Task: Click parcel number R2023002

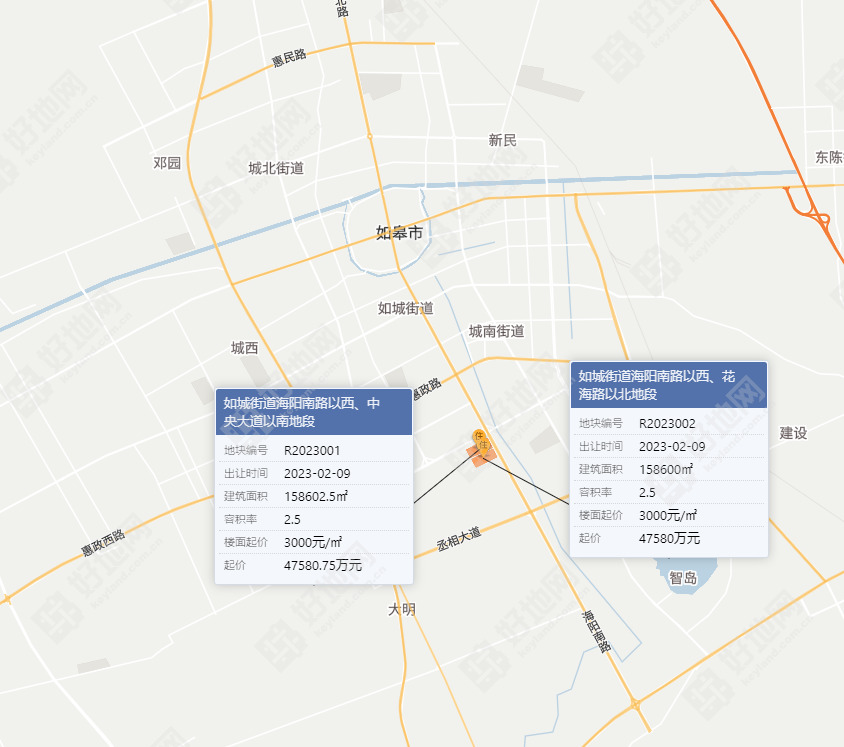Action: (667, 424)
